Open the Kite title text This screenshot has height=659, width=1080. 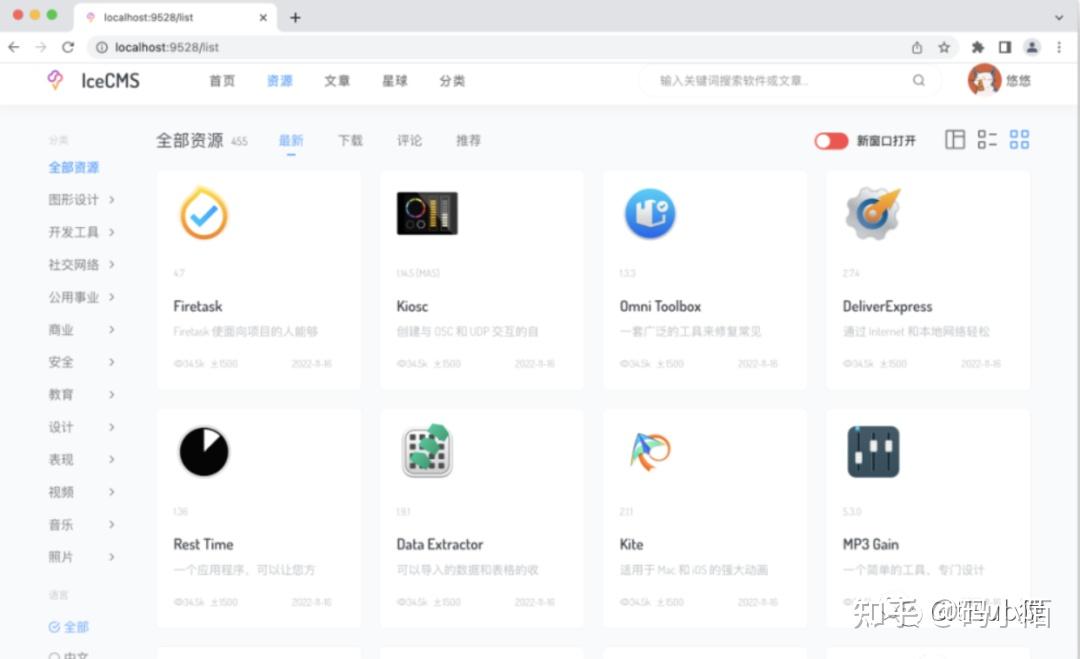(x=631, y=545)
